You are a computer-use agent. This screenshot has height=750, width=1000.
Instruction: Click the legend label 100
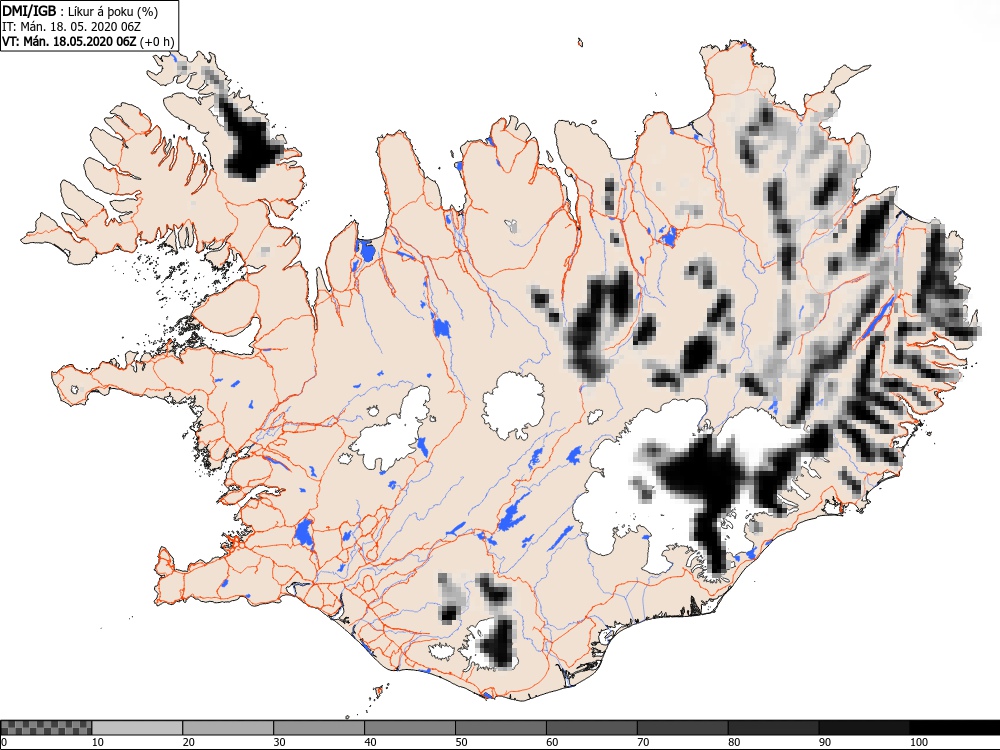[x=918, y=742]
